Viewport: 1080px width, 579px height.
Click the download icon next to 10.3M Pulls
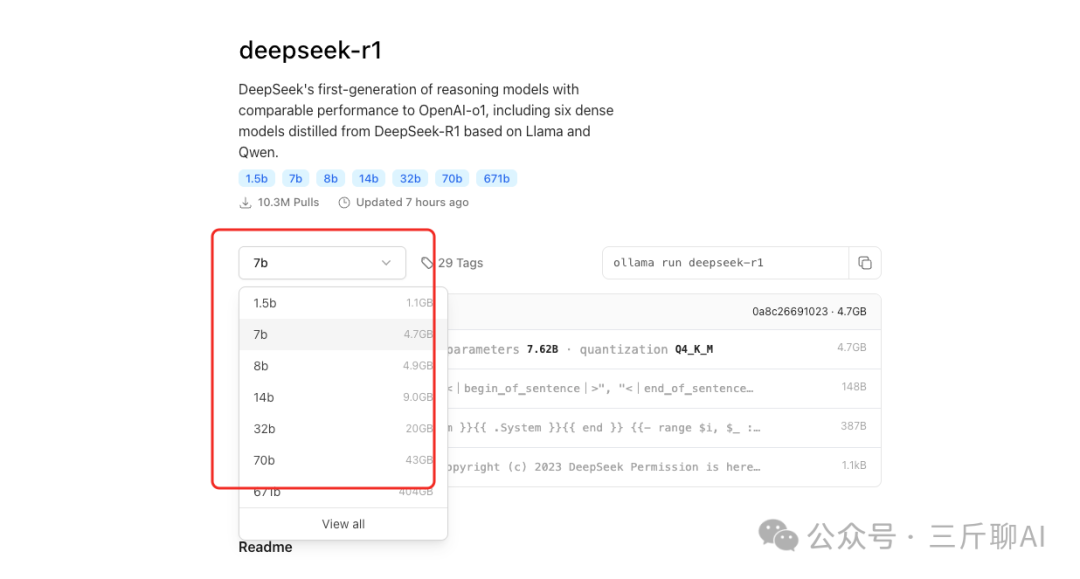pyautogui.click(x=245, y=202)
